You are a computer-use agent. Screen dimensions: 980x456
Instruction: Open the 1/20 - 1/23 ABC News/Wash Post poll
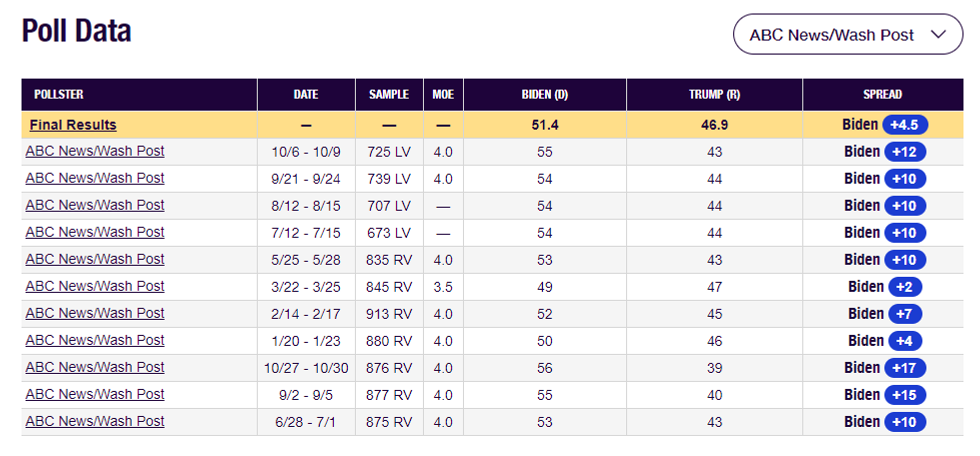[x=95, y=340]
